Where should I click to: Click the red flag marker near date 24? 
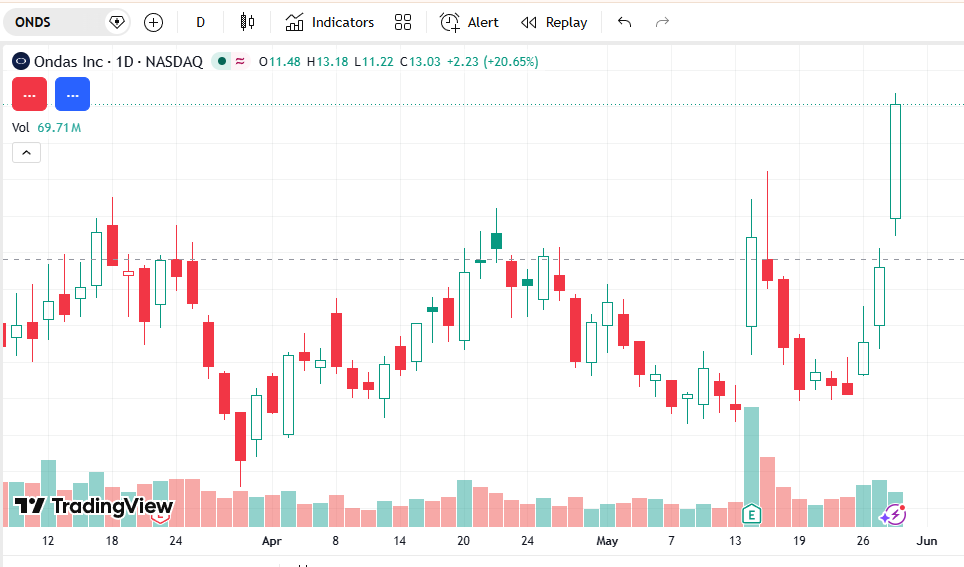[x=160, y=518]
